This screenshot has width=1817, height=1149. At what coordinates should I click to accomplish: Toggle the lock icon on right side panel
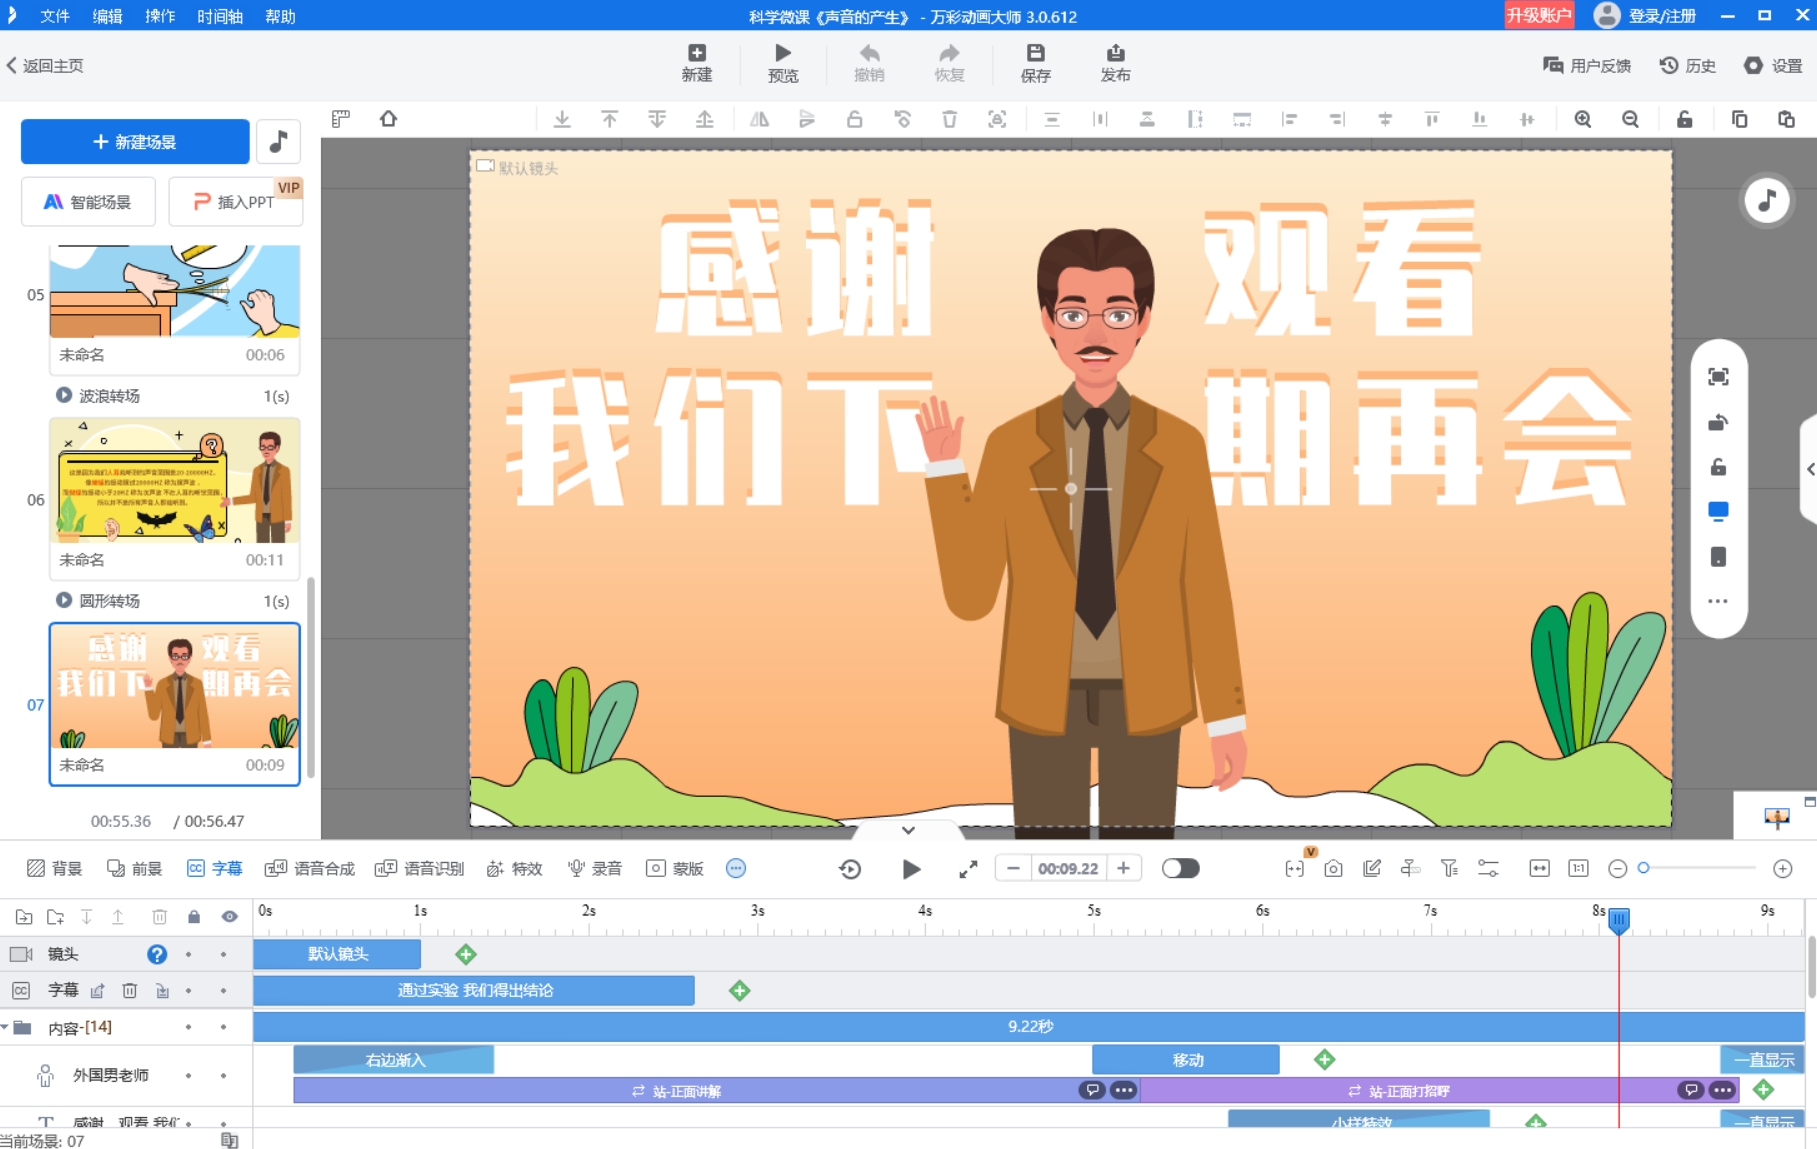click(1718, 467)
